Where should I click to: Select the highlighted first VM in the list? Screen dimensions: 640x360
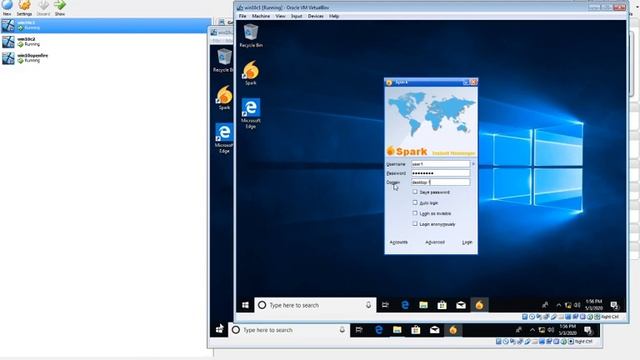tap(106, 25)
